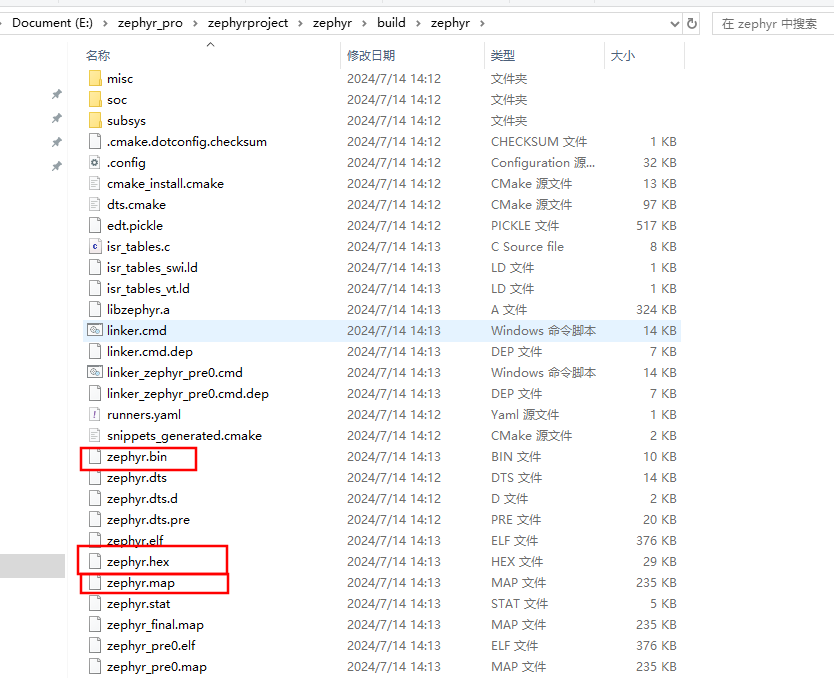
Task: Select the dts.cmake file icon
Action: 95,205
